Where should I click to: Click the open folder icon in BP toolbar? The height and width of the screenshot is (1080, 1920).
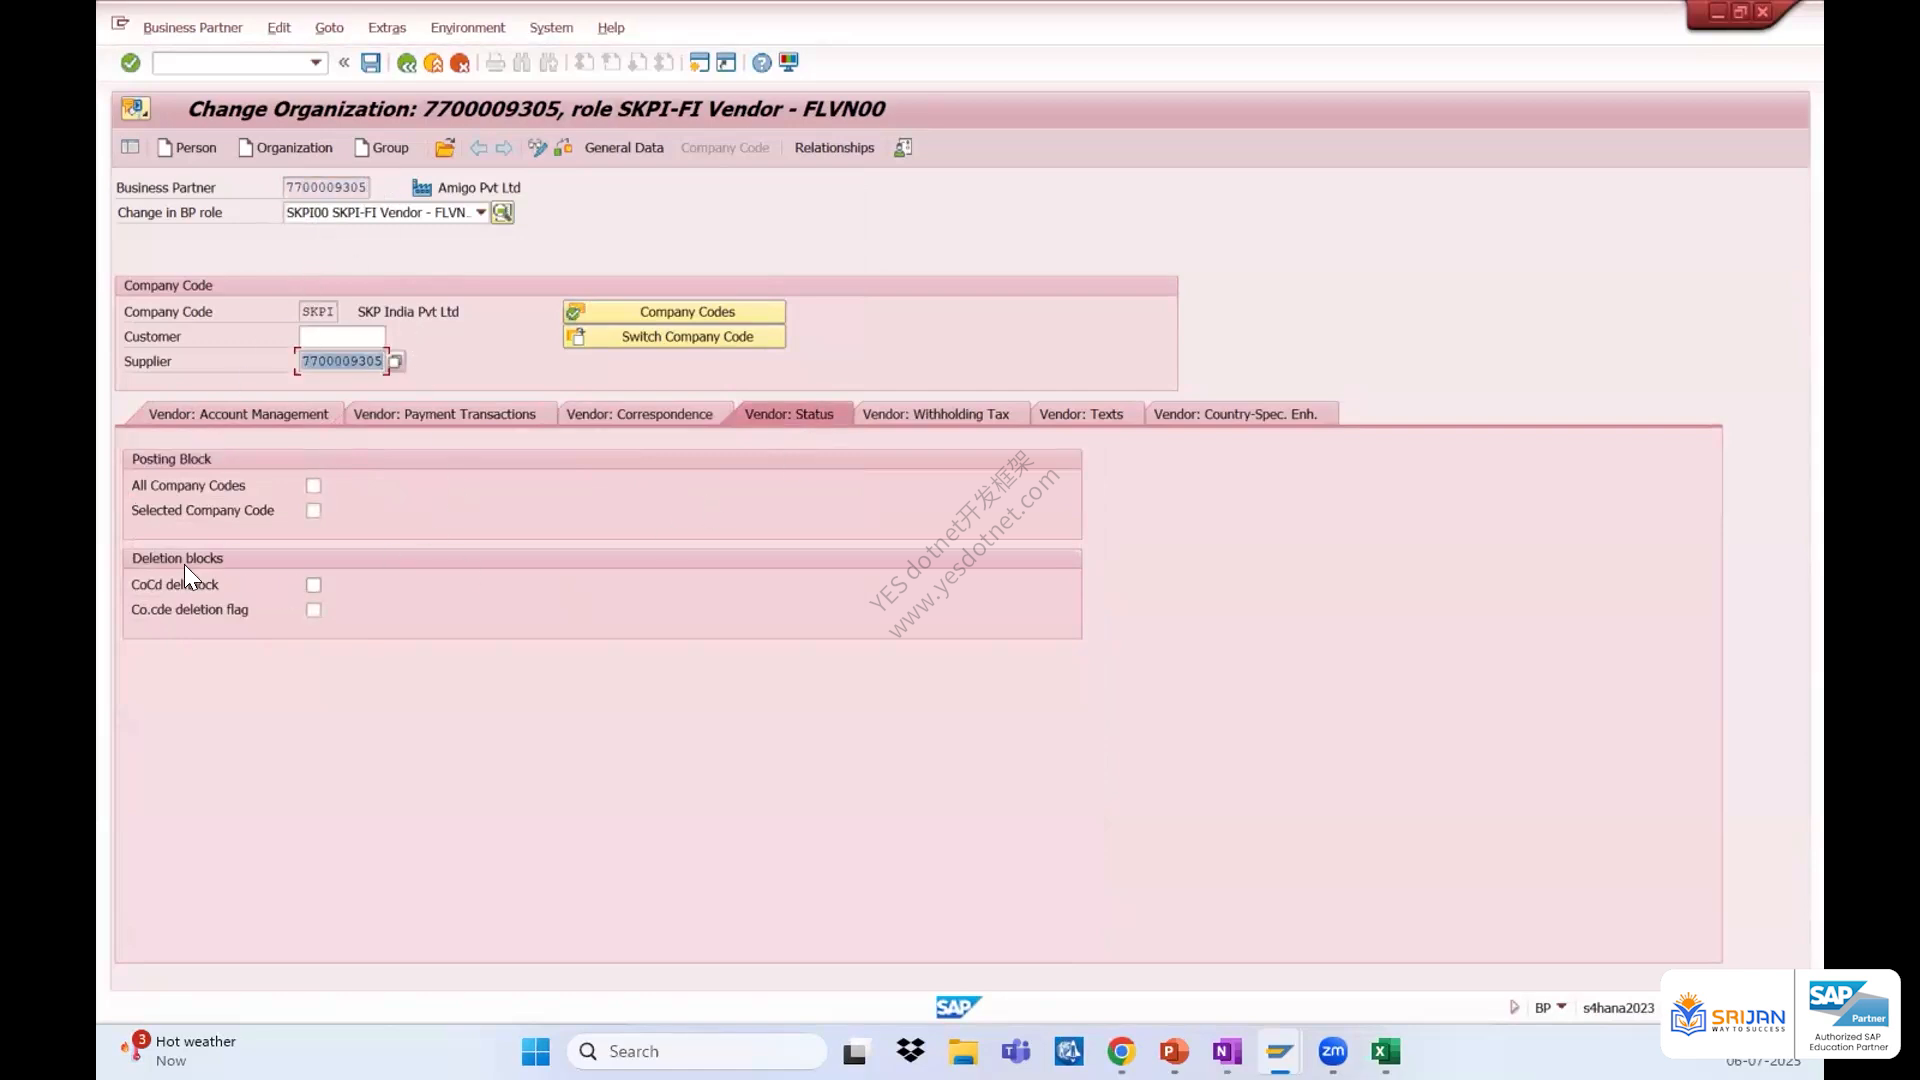(x=445, y=148)
